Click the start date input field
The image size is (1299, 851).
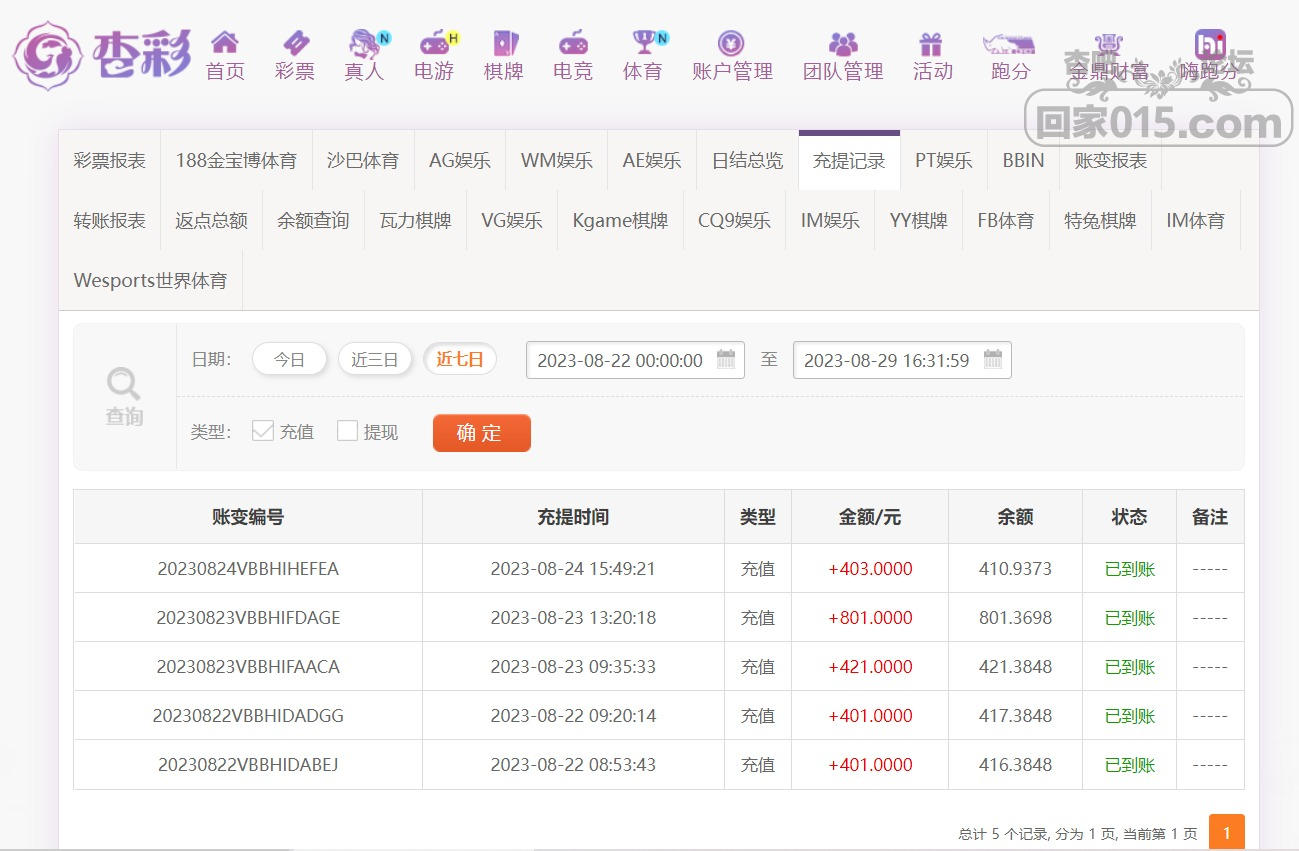(620, 361)
